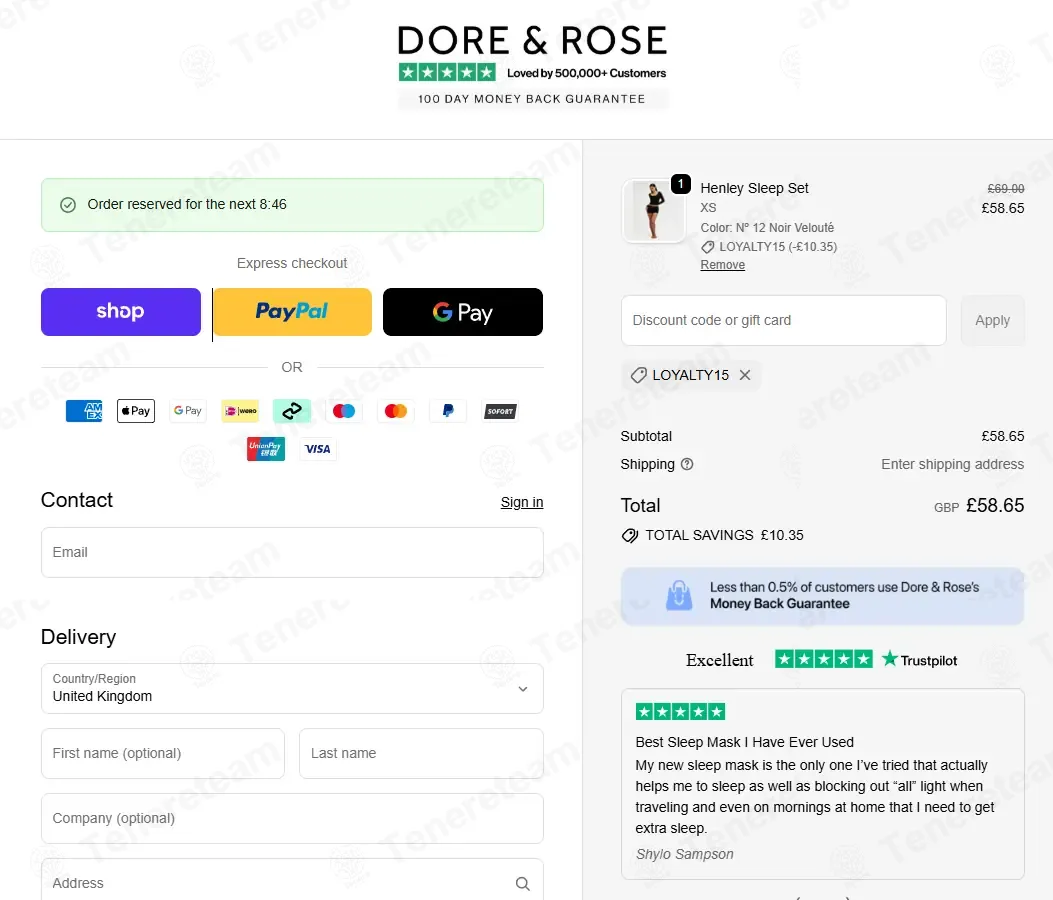
Task: Click the item quantity badge 1
Action: coord(681,183)
